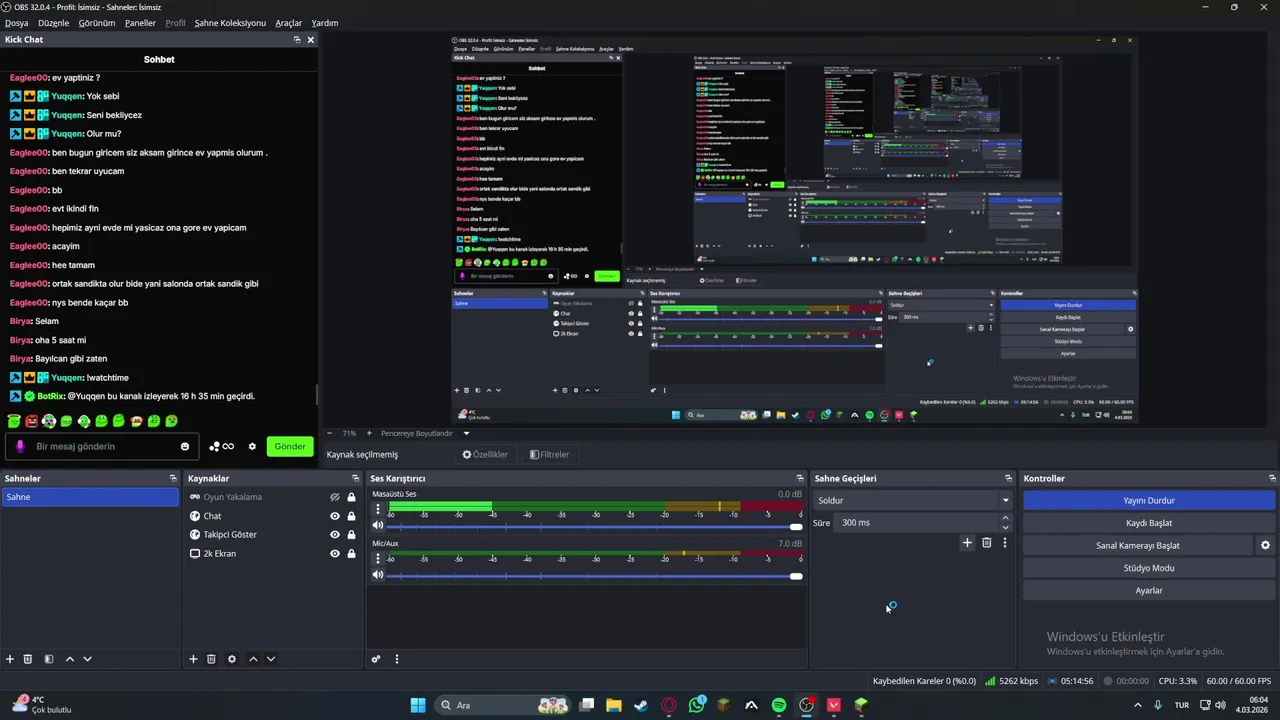Open WhatsApp from the taskbar

[x=696, y=705]
